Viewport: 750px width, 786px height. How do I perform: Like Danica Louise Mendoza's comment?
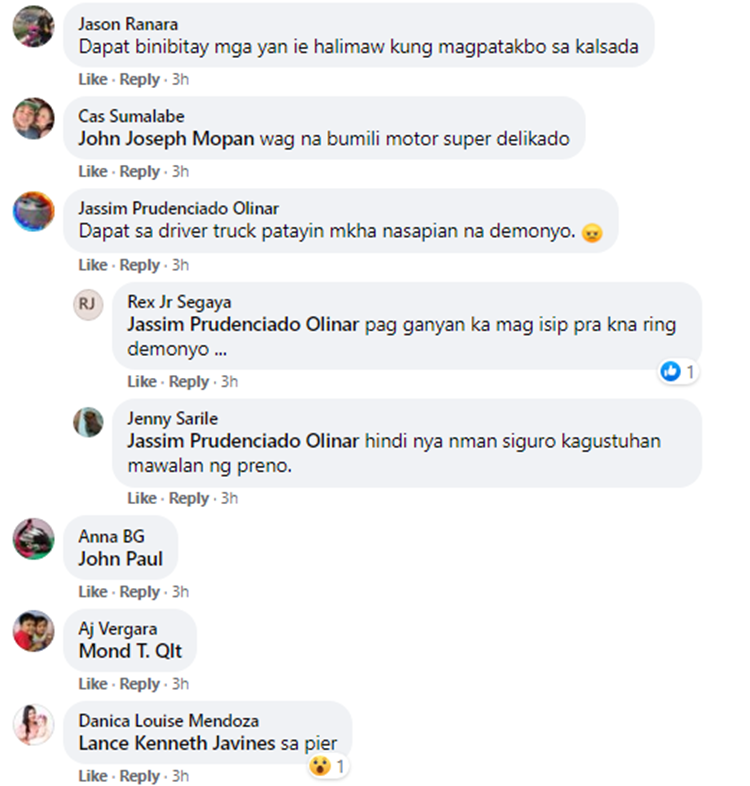pos(93,776)
